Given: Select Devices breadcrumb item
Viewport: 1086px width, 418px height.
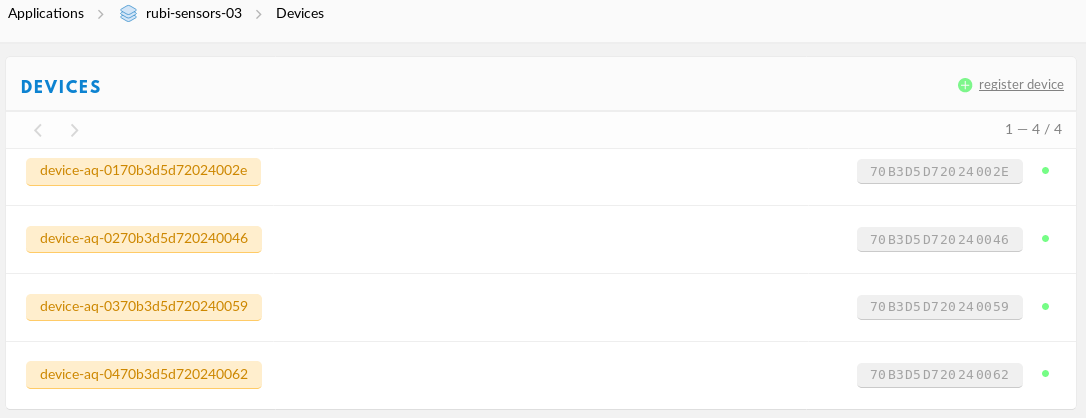Looking at the screenshot, I should [300, 13].
